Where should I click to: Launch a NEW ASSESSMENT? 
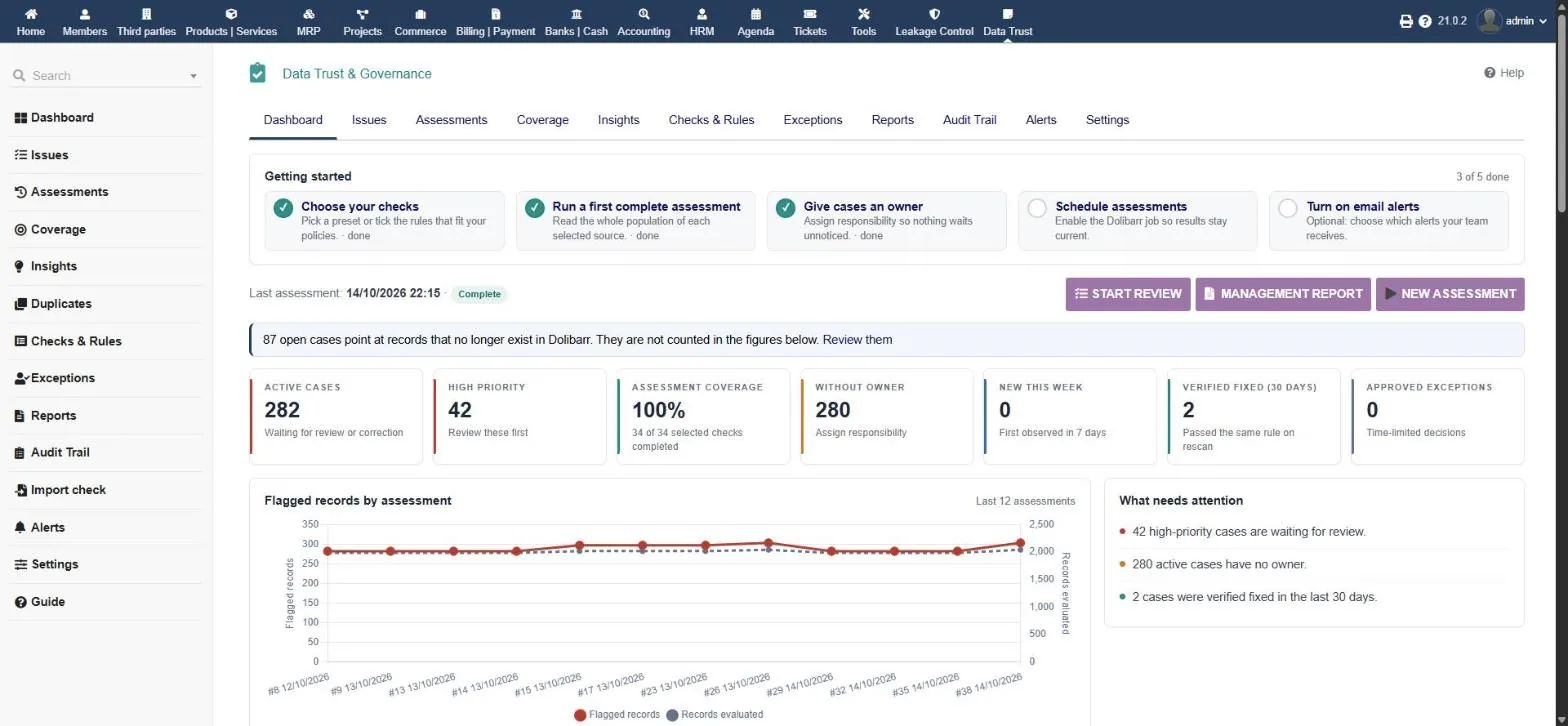(1450, 294)
